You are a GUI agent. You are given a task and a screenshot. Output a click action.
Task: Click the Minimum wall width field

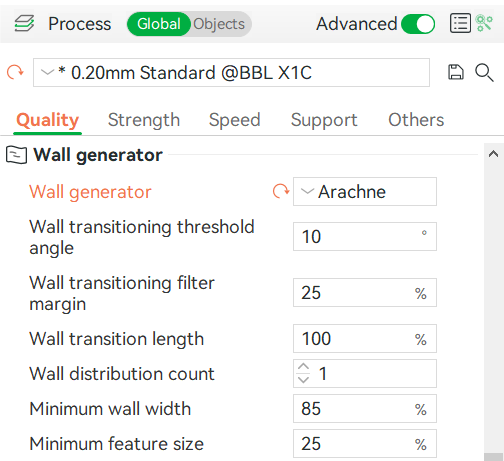tap(365, 409)
